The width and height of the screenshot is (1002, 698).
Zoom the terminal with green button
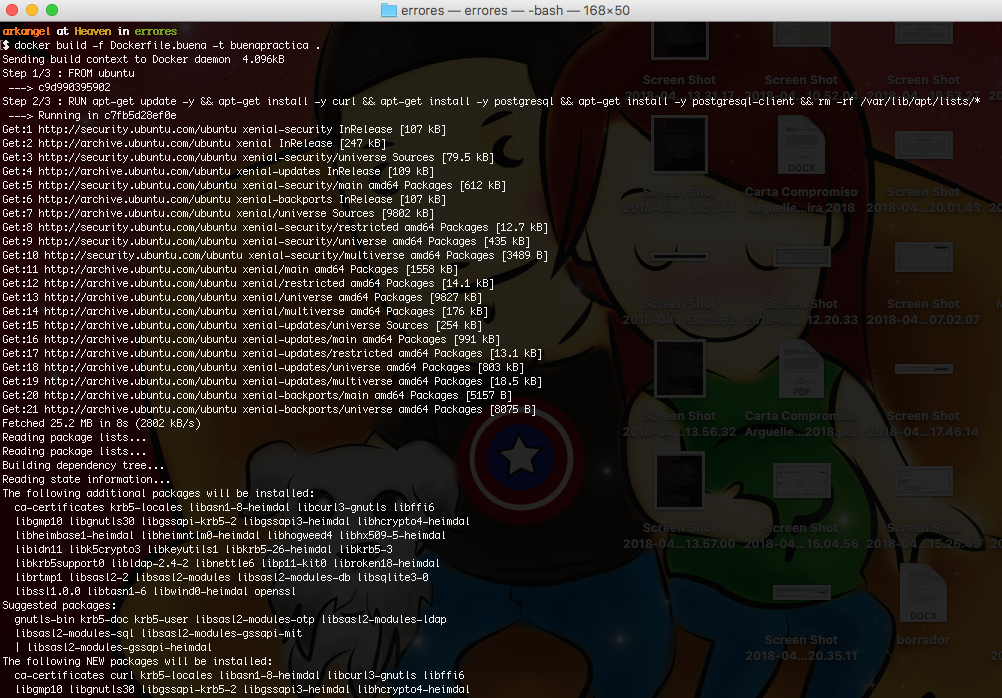pos(52,10)
